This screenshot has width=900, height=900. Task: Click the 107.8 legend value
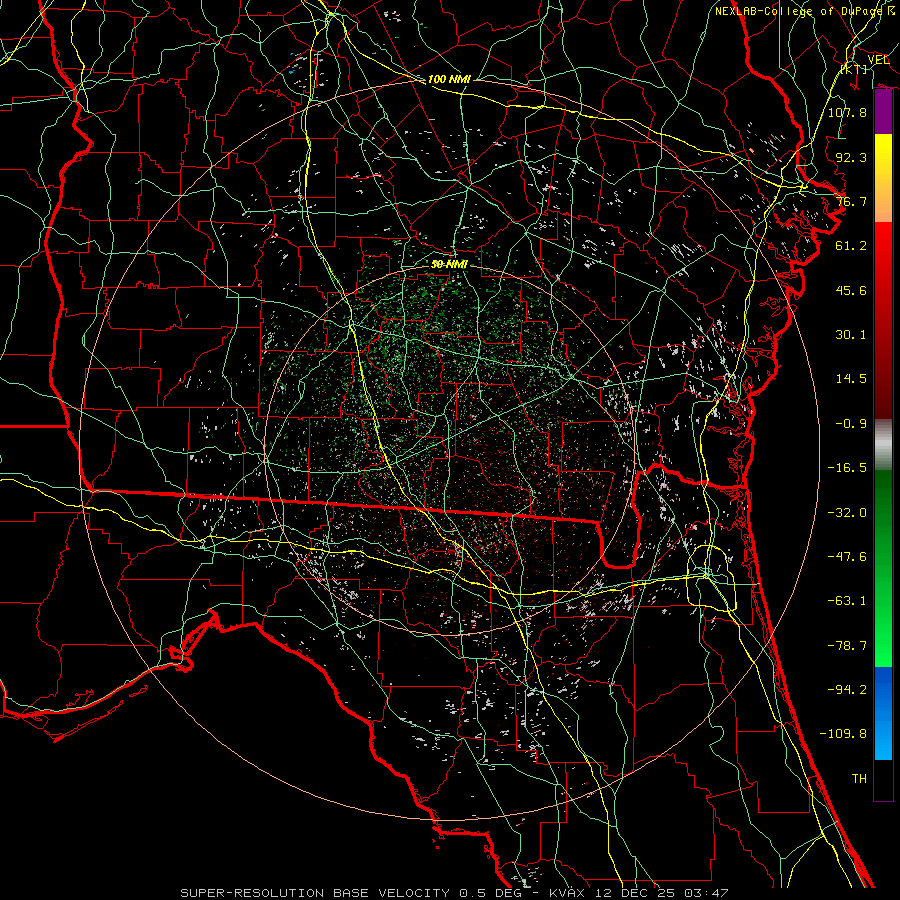coord(847,112)
